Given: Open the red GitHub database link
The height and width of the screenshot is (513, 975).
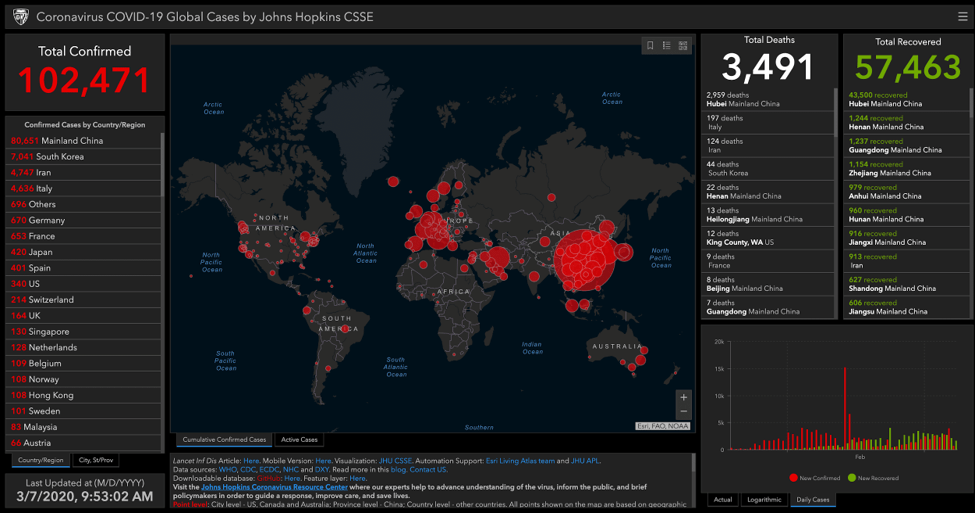Looking at the screenshot, I should [x=269, y=478].
